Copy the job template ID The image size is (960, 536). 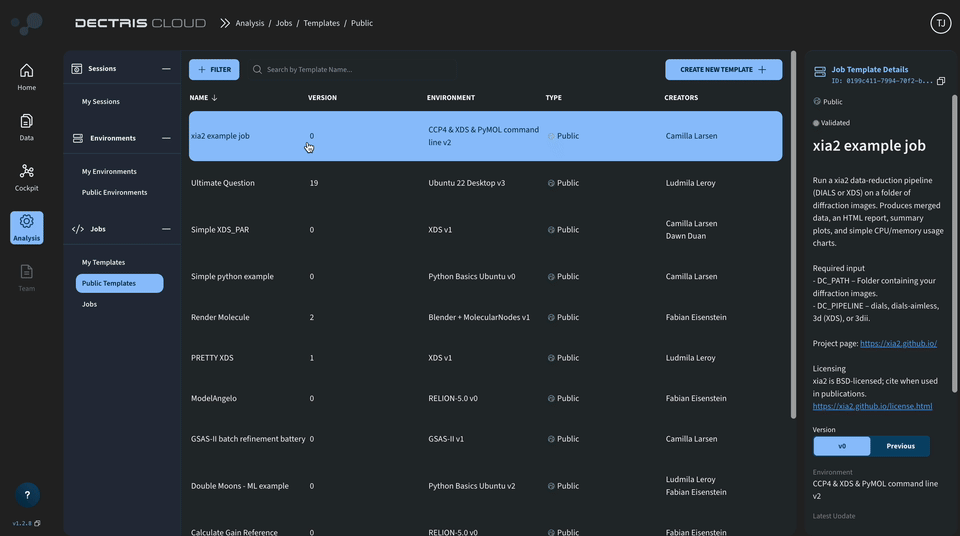[x=941, y=81]
